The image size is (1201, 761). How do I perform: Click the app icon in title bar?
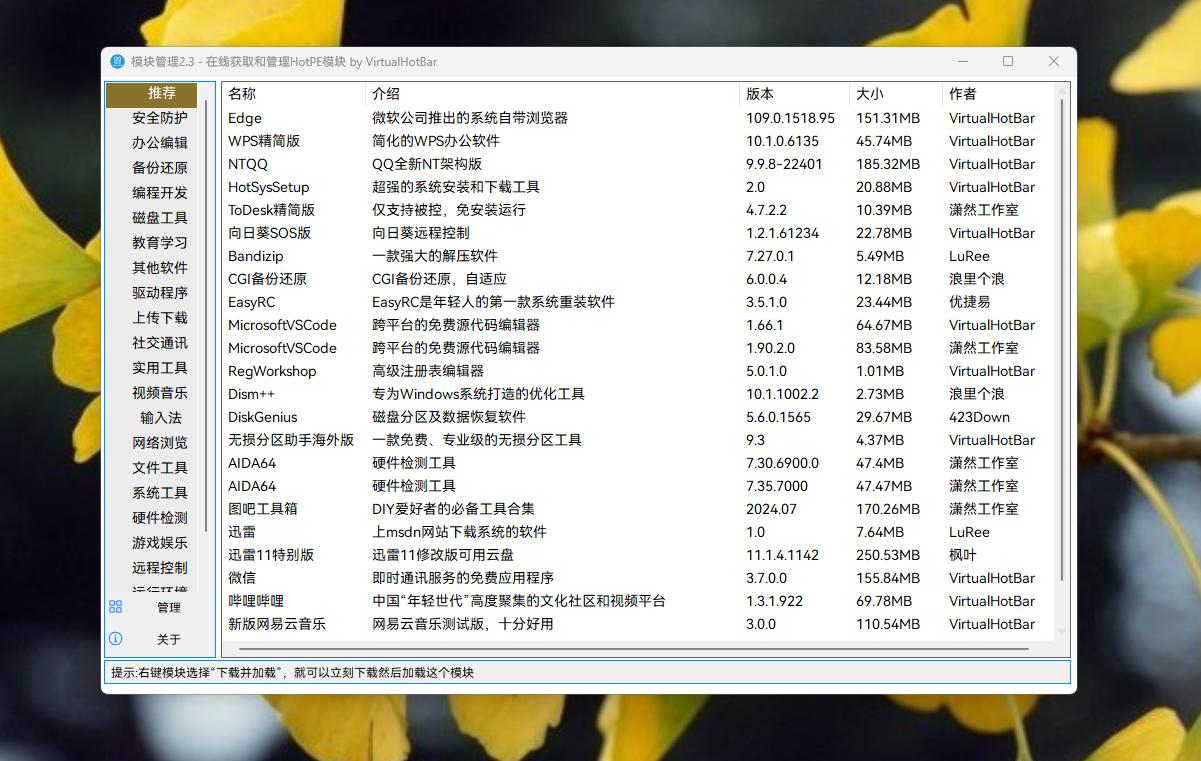tap(118, 62)
